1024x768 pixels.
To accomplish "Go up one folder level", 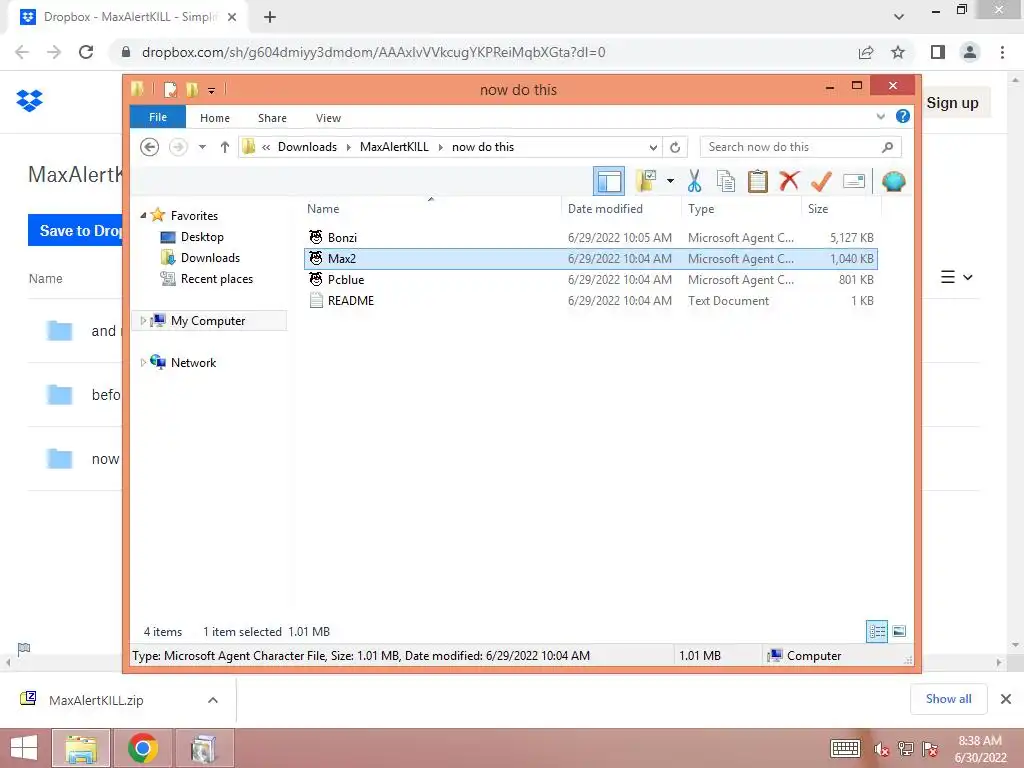I will pos(225,147).
